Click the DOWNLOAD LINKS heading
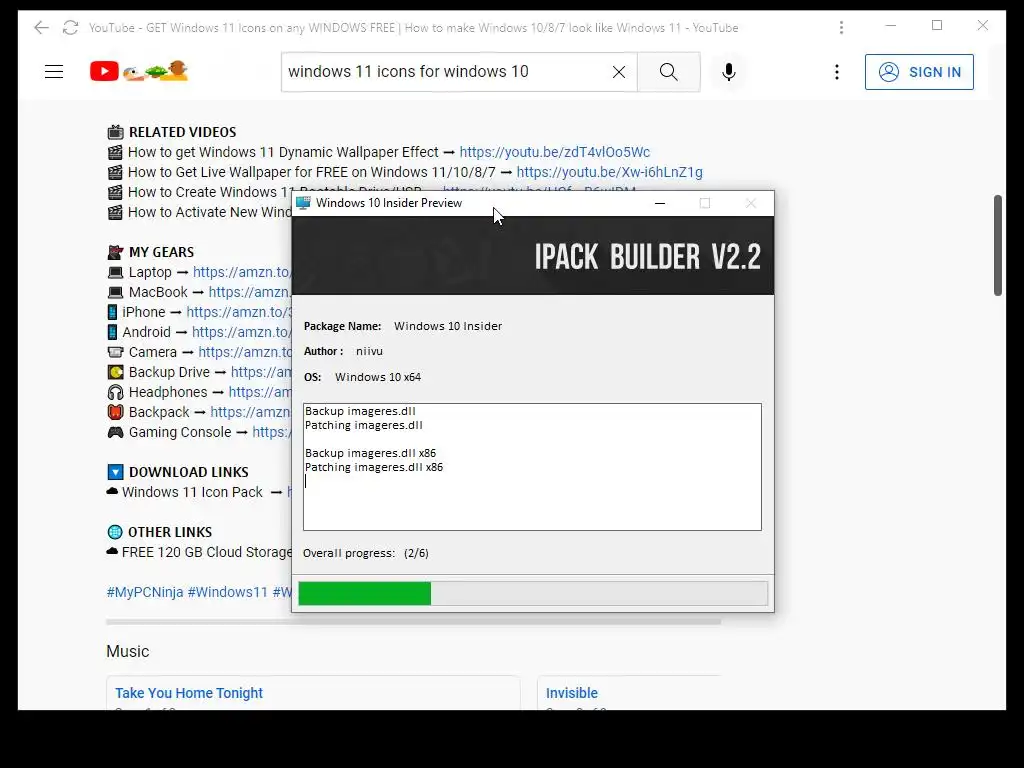The width and height of the screenshot is (1024, 768). [x=188, y=472]
